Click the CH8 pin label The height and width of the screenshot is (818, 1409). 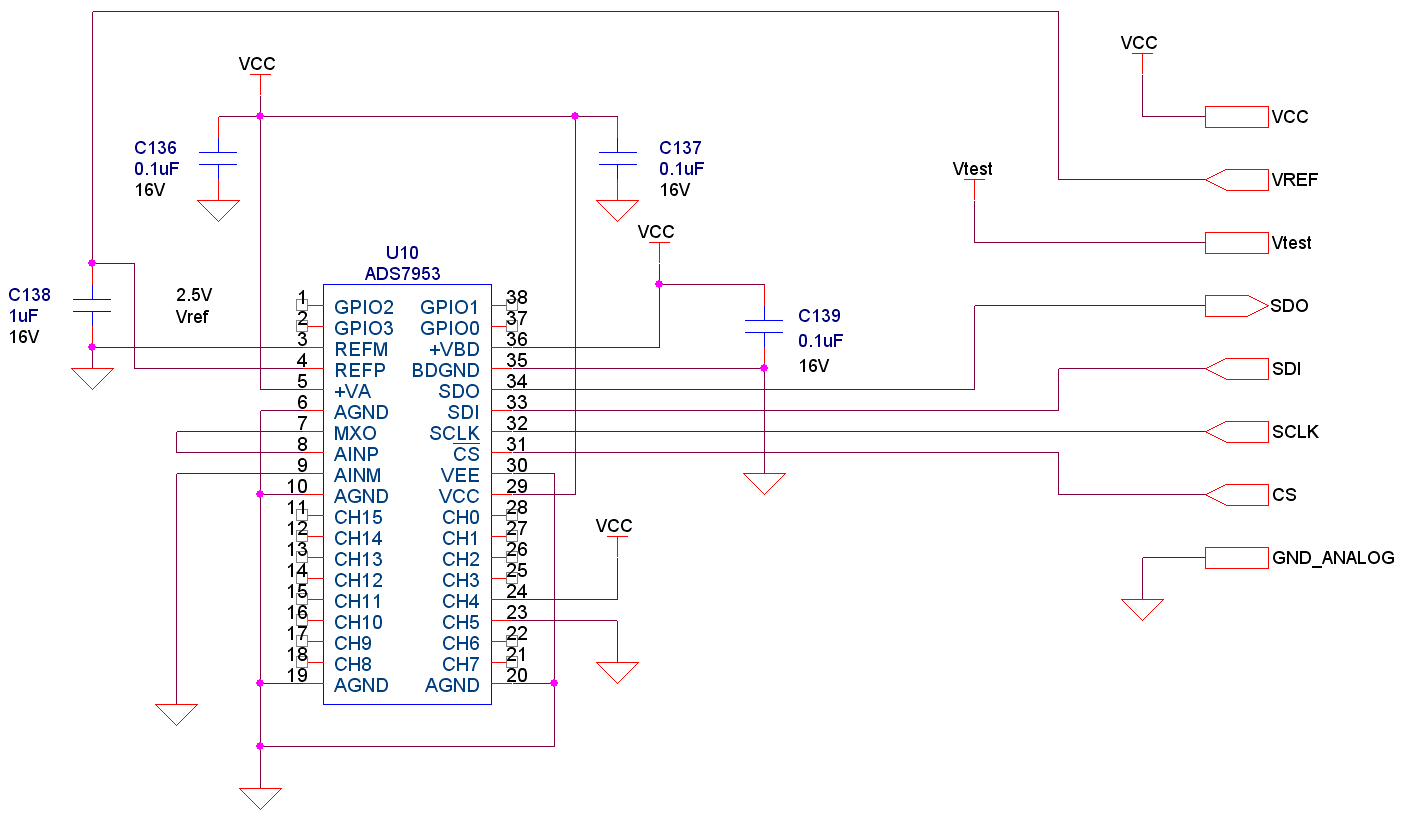(353, 664)
